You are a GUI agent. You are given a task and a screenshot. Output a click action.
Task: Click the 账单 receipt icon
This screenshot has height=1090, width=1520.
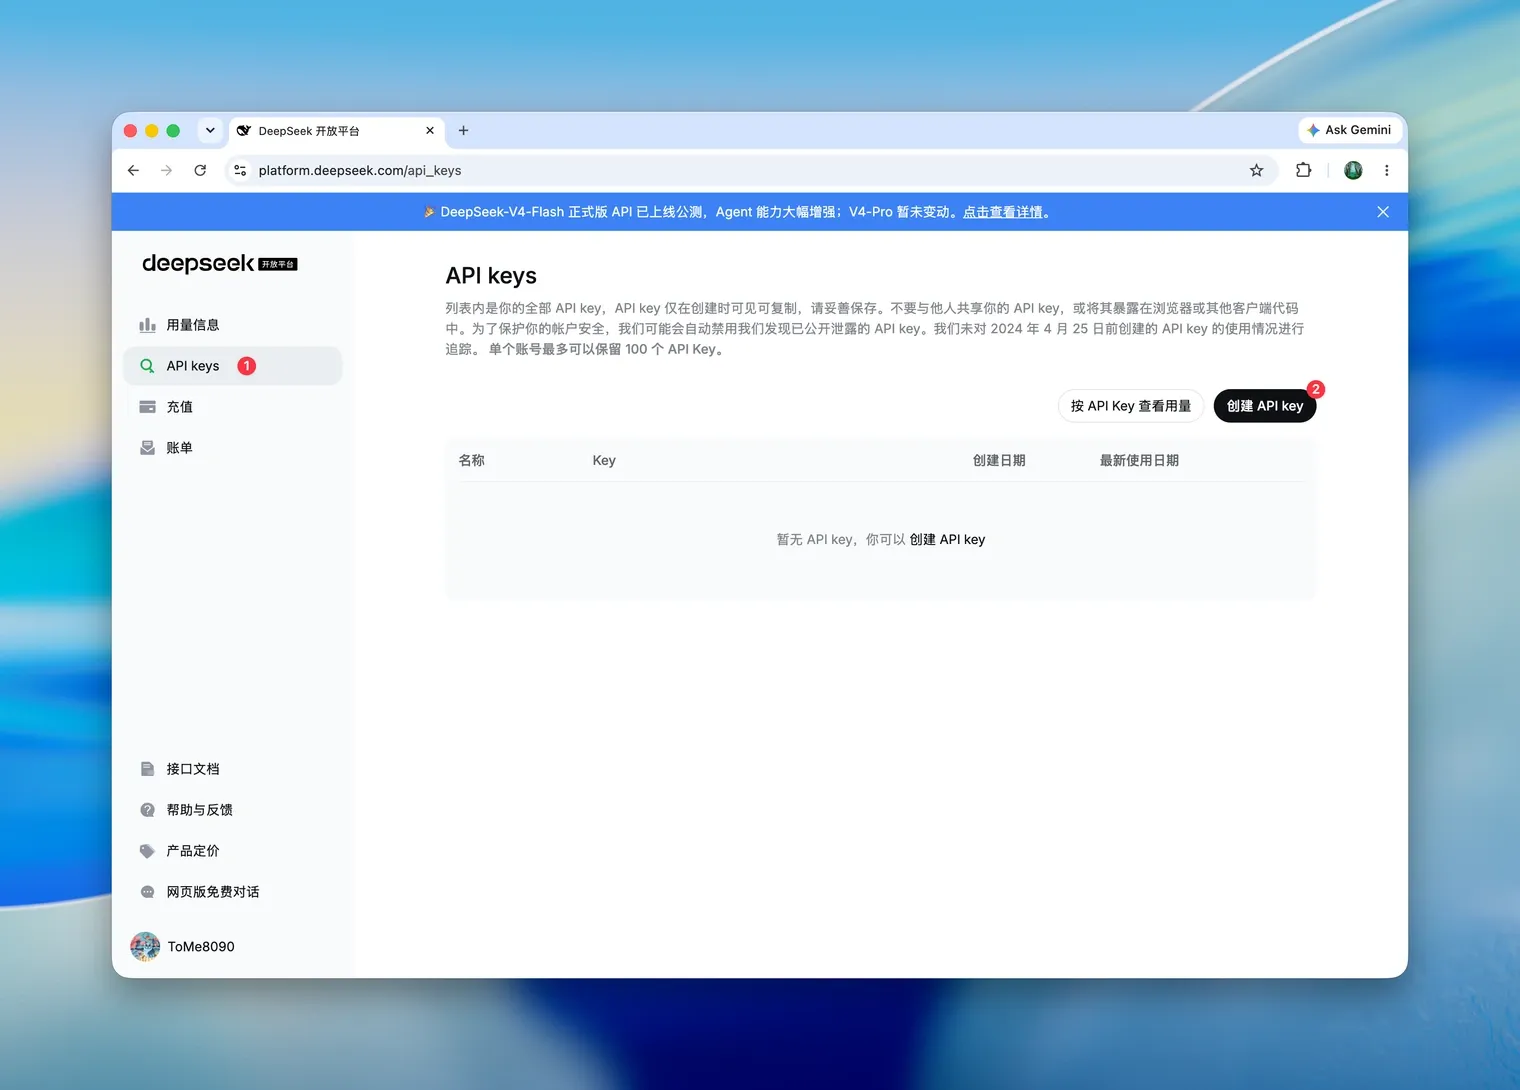(147, 448)
